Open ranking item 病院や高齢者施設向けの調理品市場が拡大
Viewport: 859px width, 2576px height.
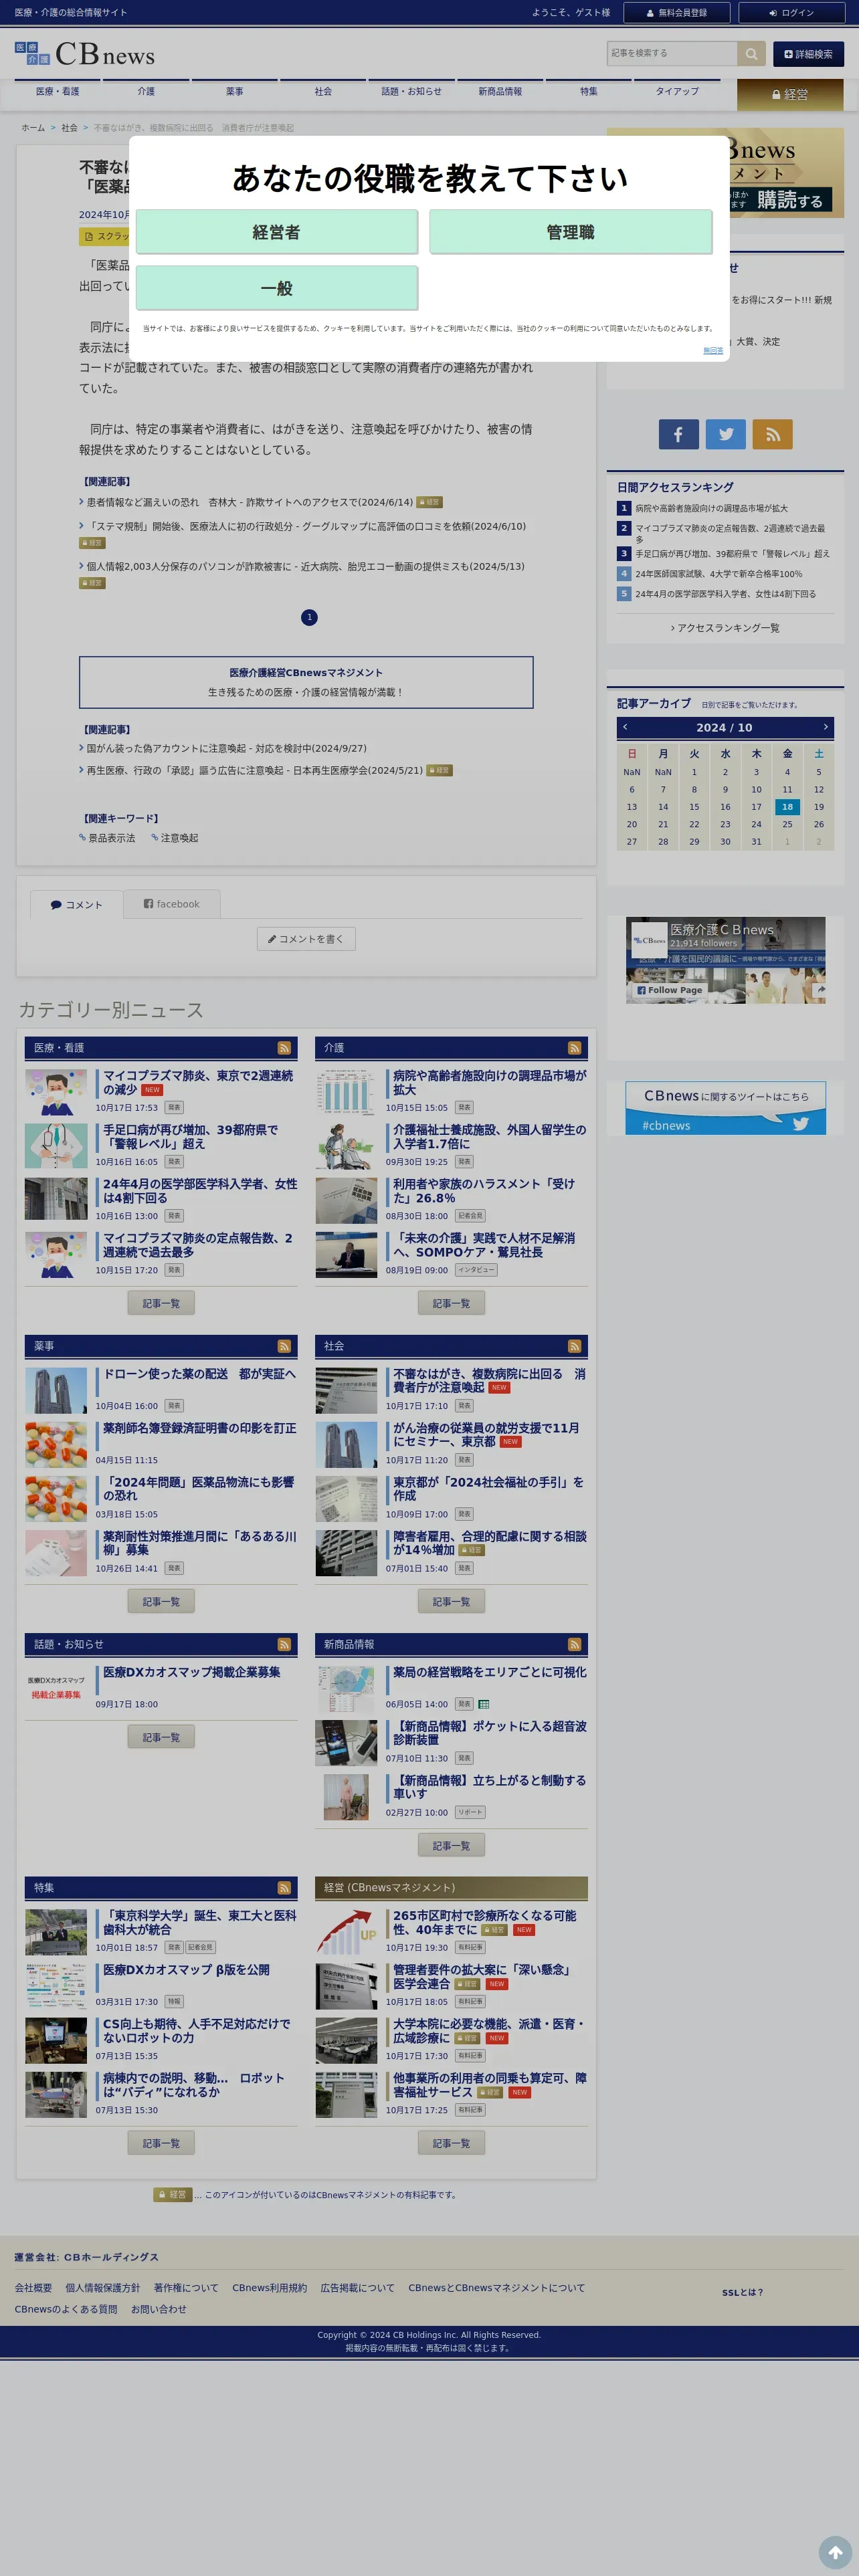[x=711, y=508]
